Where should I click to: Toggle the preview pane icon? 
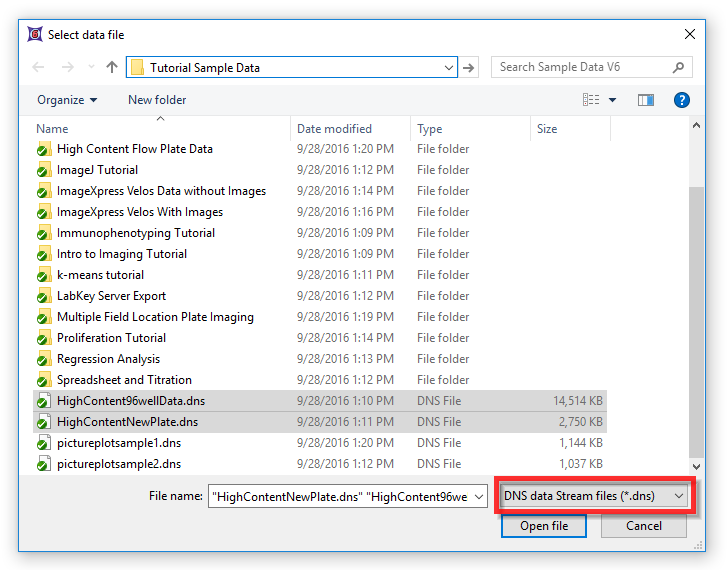tap(646, 100)
